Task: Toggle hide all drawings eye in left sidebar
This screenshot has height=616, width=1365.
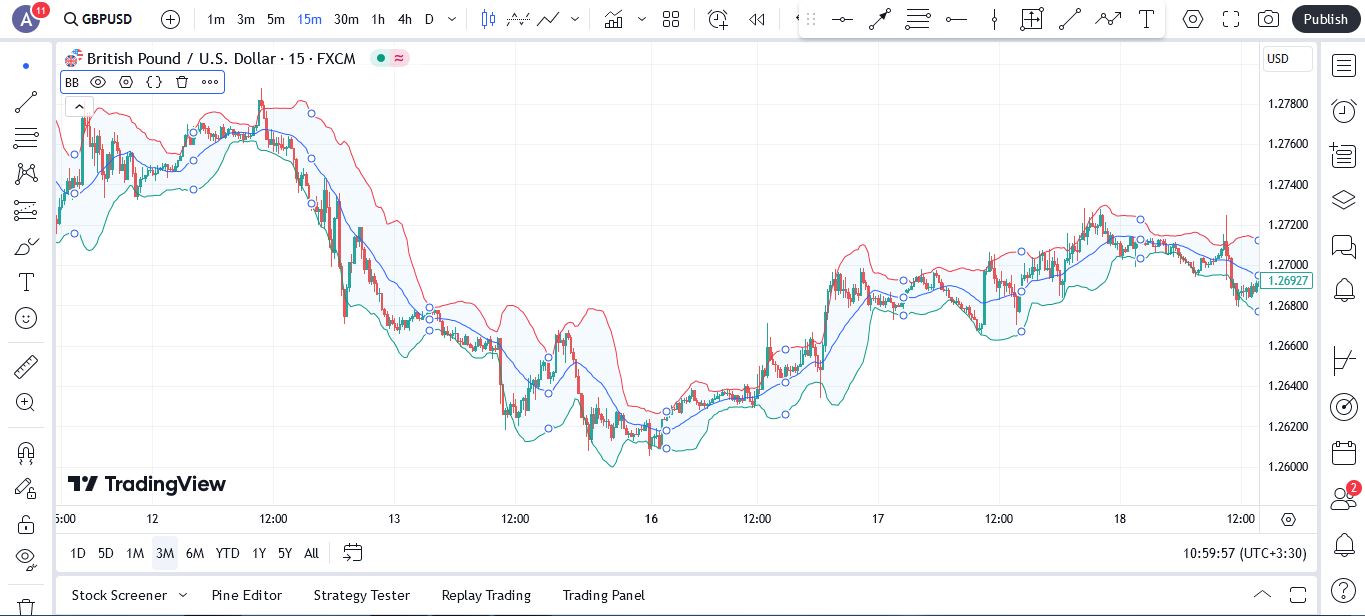Action: [x=26, y=557]
